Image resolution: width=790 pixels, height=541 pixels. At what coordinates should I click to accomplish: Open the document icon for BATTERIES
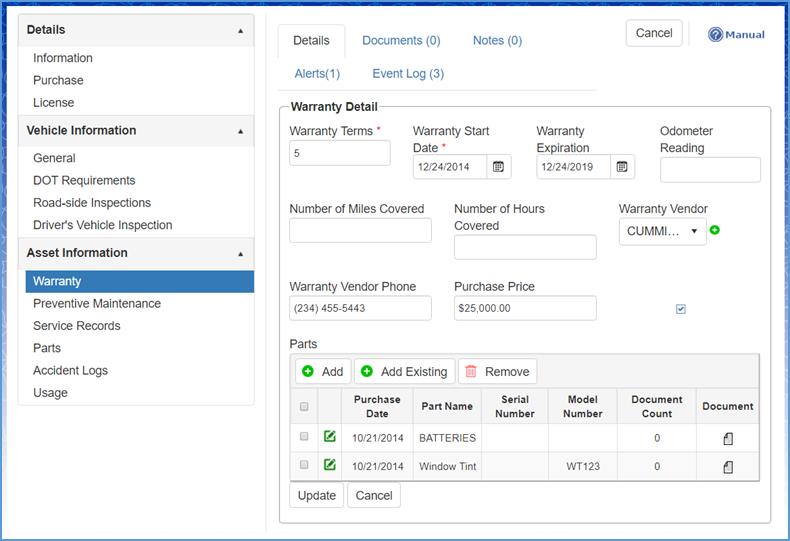pyautogui.click(x=728, y=438)
